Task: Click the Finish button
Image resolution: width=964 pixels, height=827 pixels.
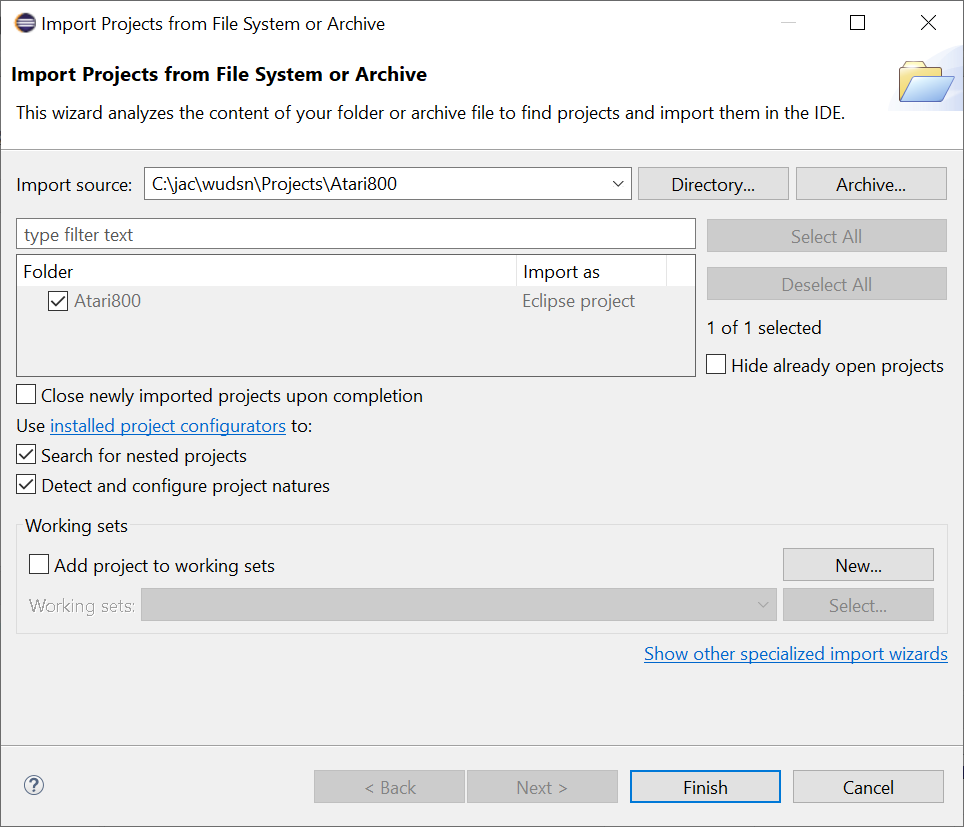Action: click(705, 787)
